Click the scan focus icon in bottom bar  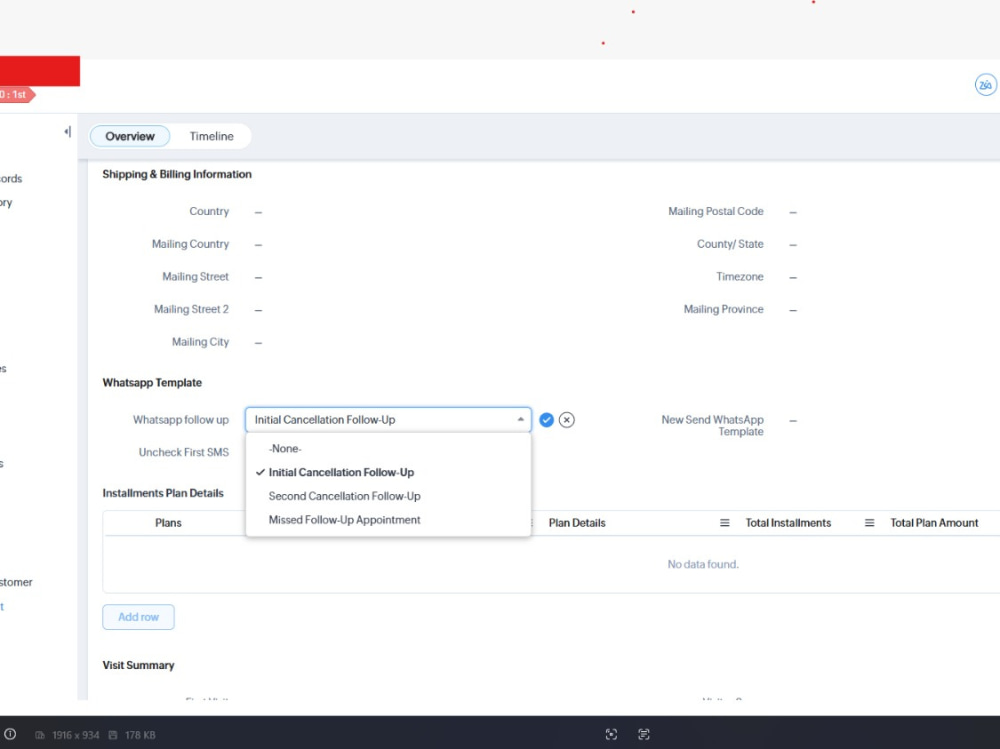(x=611, y=734)
